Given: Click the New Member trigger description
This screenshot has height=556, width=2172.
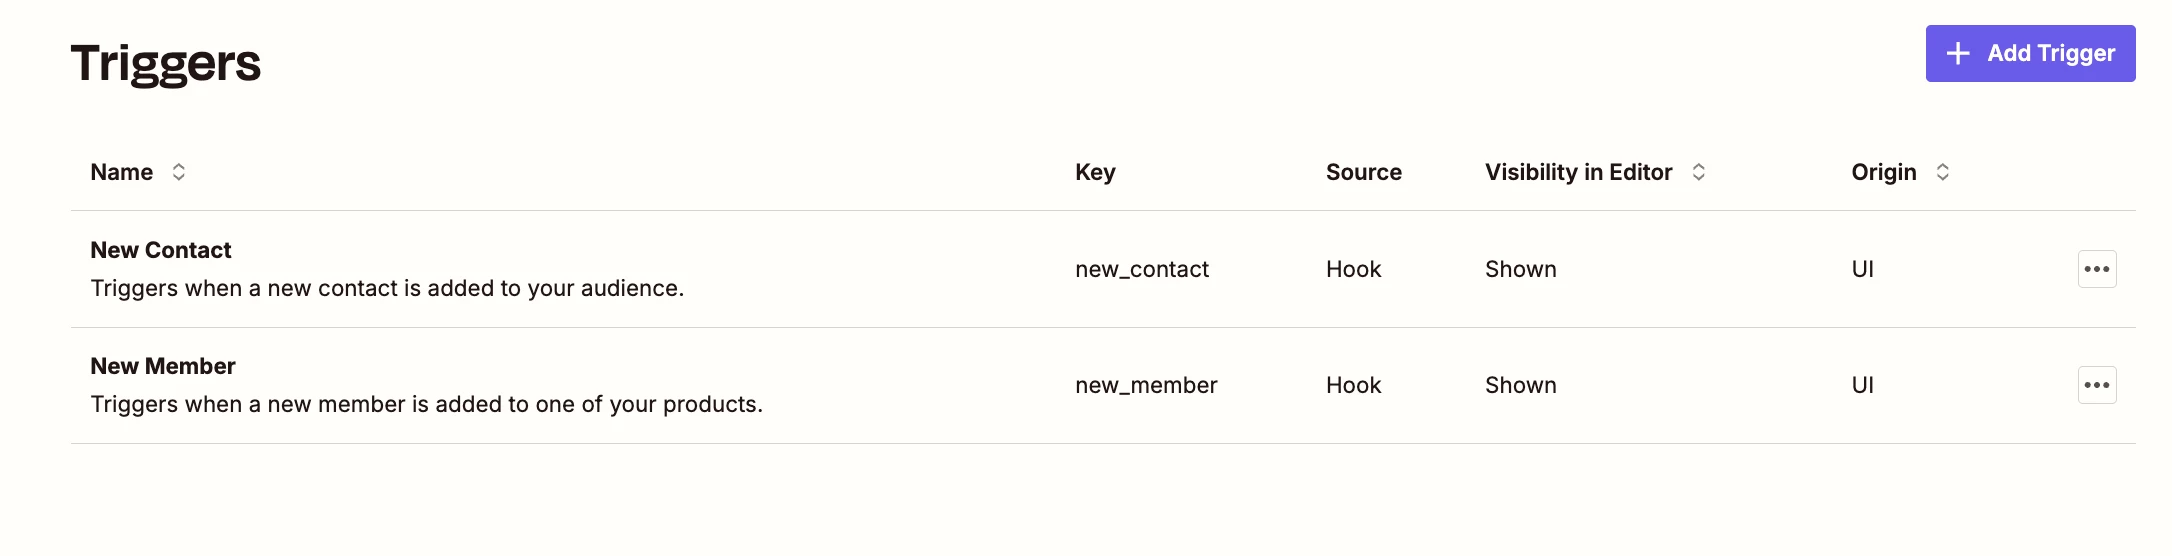Looking at the screenshot, I should pos(426,404).
